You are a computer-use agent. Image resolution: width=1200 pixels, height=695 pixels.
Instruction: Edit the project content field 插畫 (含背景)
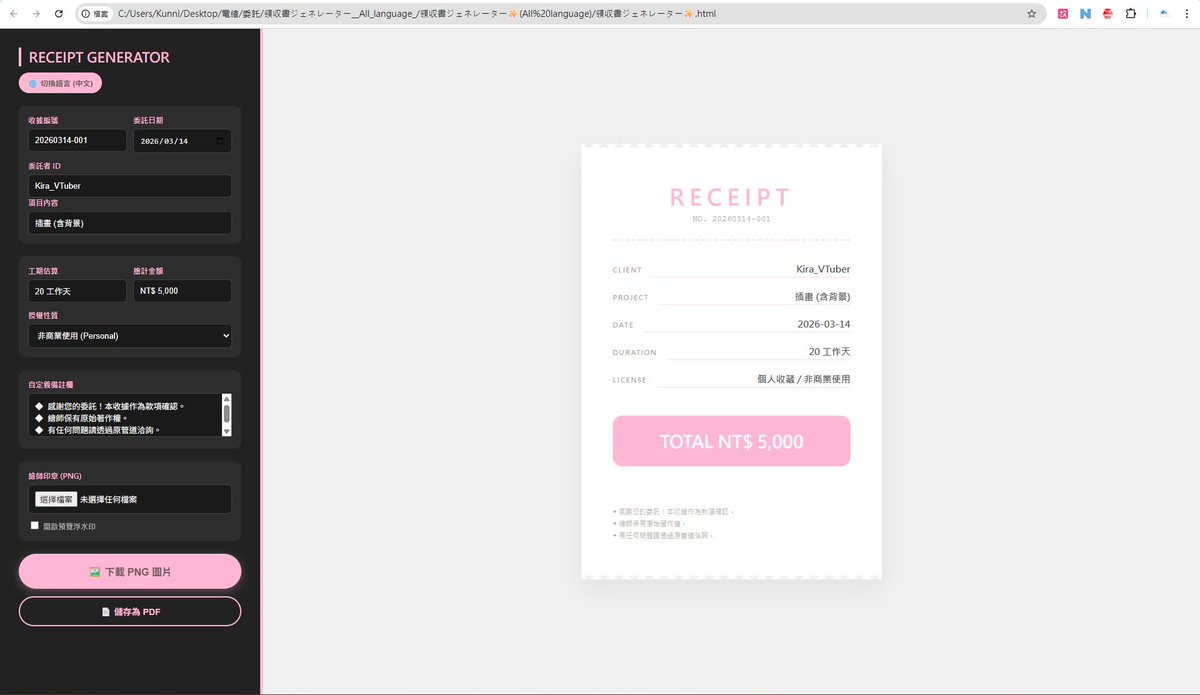point(130,223)
